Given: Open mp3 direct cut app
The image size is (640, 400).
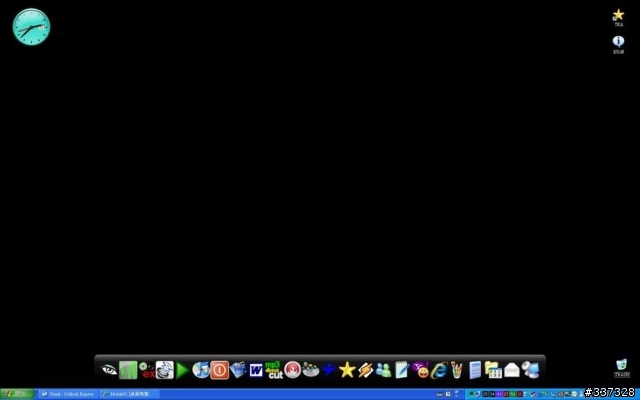Looking at the screenshot, I should tap(274, 370).
